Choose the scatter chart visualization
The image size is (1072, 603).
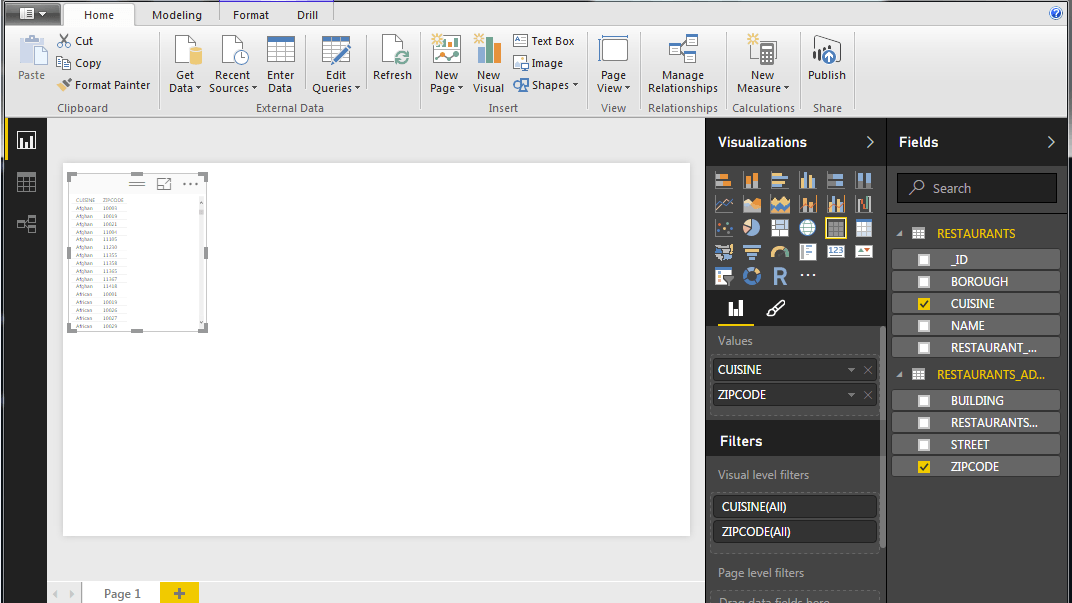click(x=724, y=228)
